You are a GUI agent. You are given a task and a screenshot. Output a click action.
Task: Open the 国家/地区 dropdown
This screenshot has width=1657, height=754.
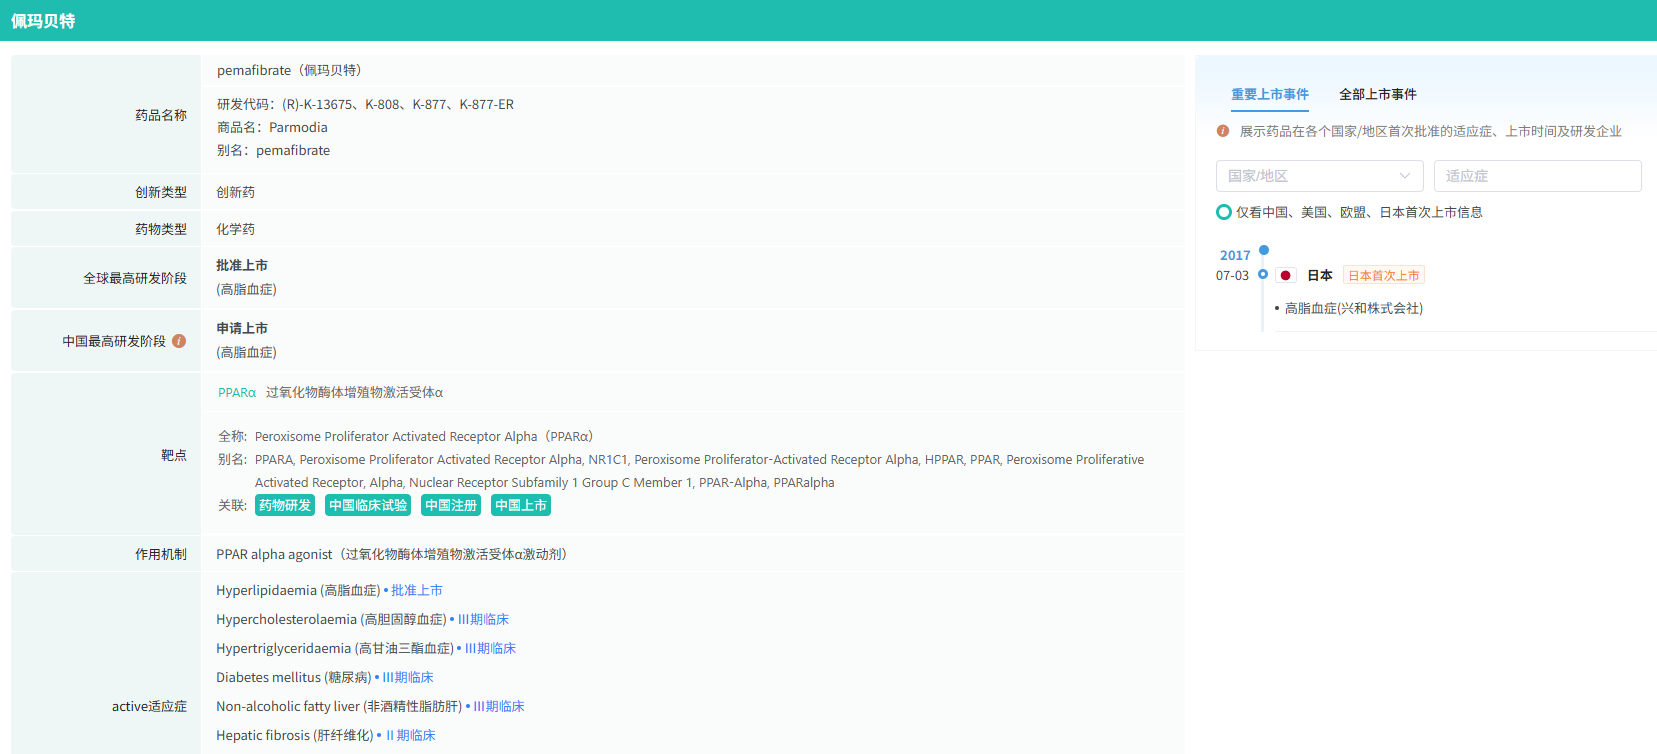[x=1319, y=176]
